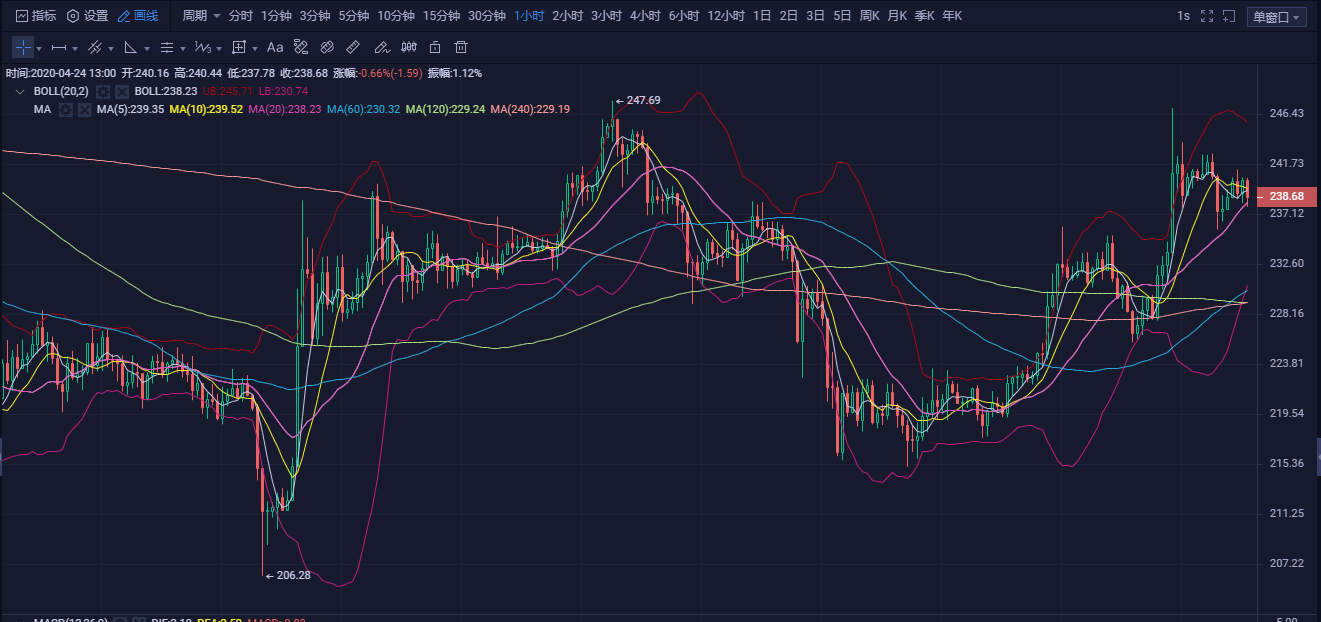
Task: Select the 3小时 interval
Action: coord(607,16)
